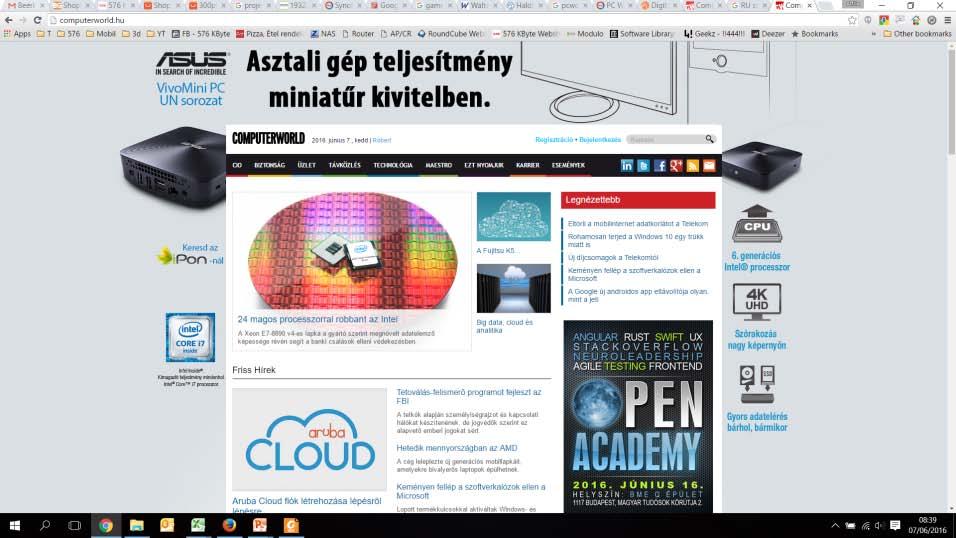Open the Twitter social icon

643,165
